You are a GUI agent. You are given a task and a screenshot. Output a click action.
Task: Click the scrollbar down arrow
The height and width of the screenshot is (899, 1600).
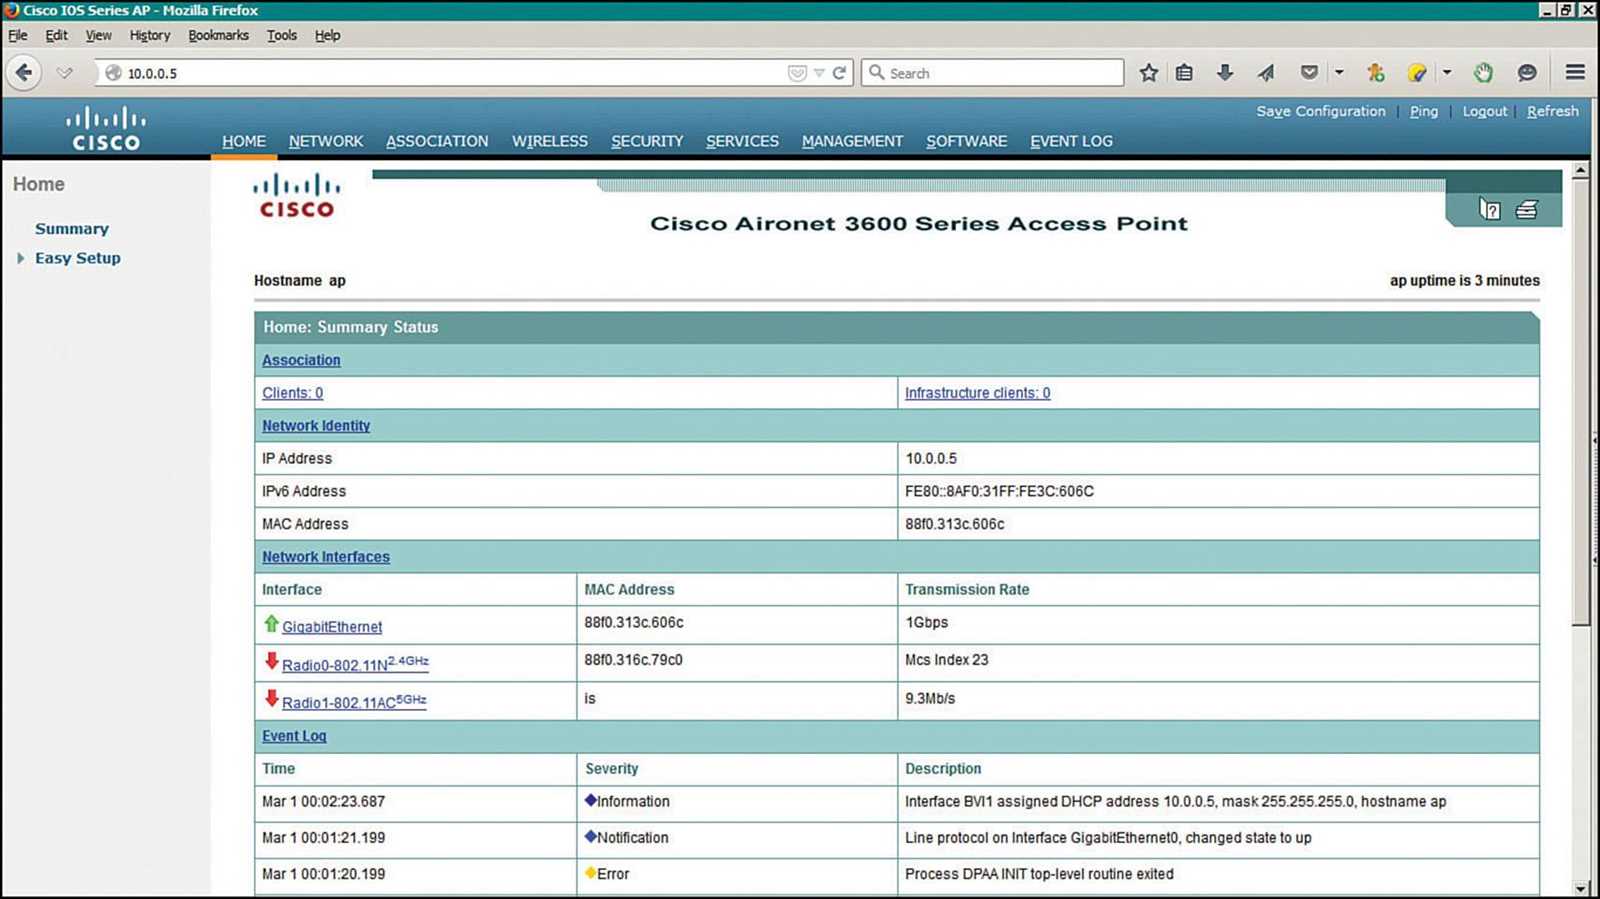click(1581, 888)
